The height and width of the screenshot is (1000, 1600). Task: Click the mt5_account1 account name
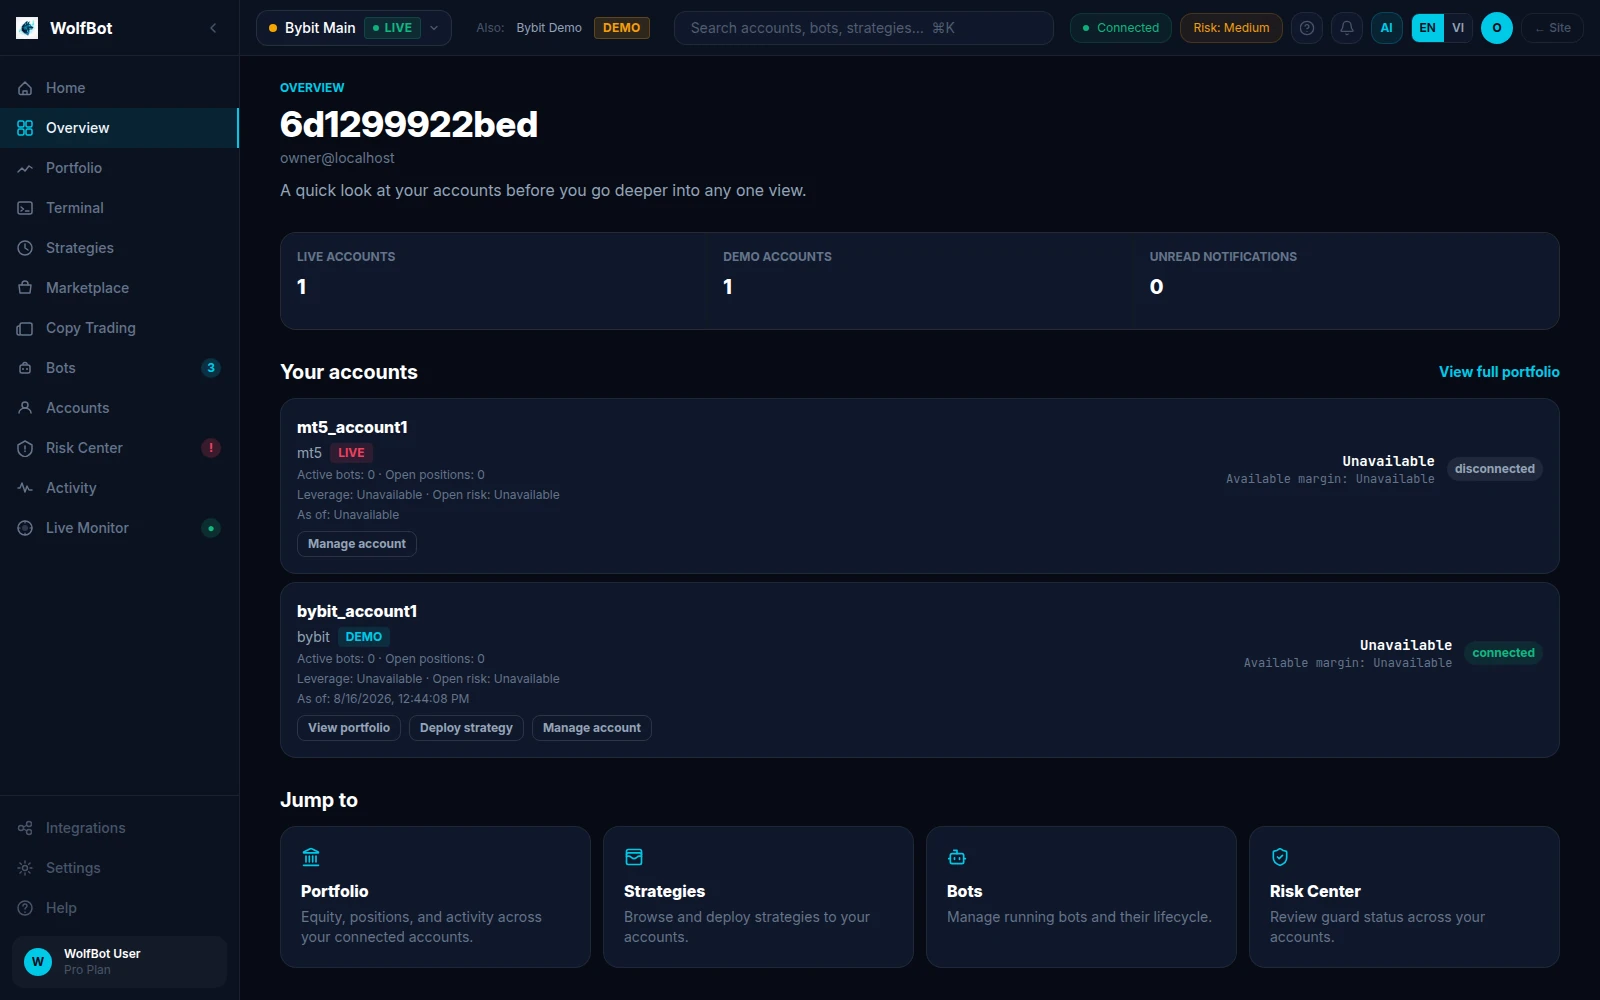coord(352,428)
